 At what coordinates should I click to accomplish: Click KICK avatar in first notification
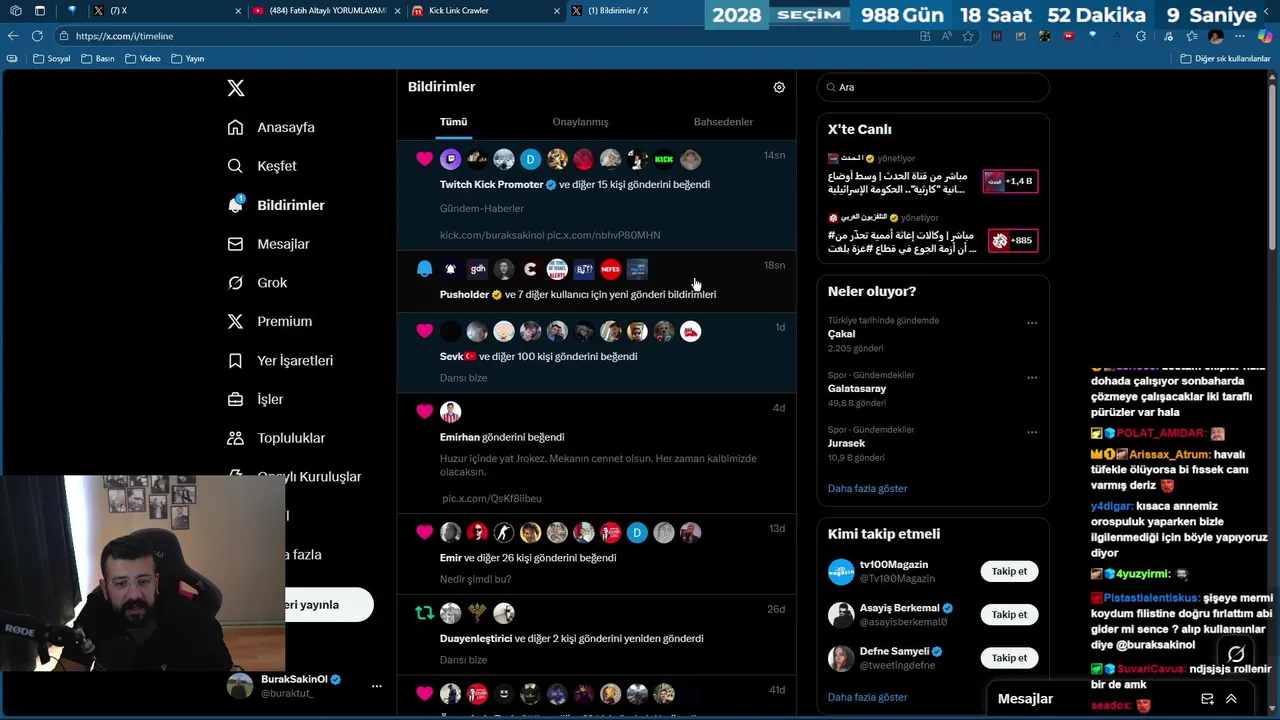[664, 159]
